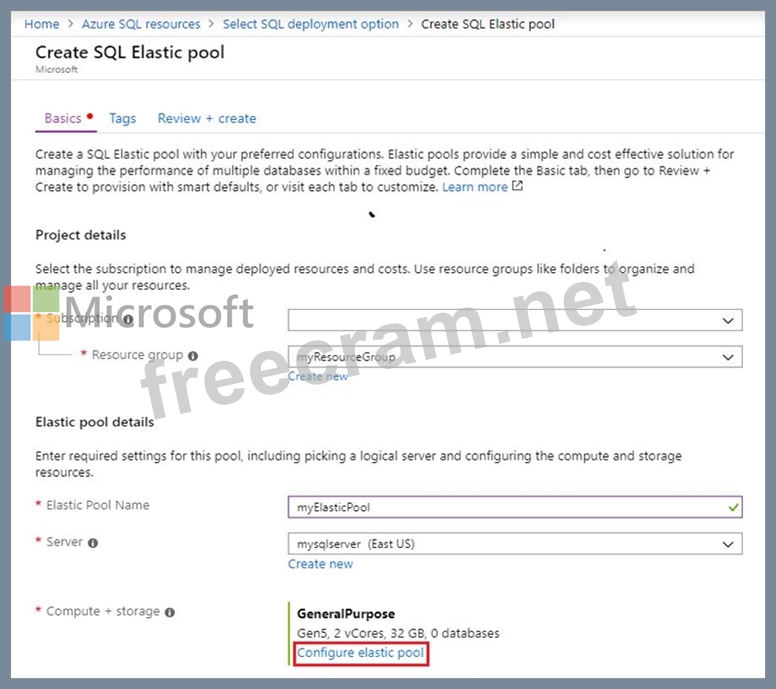The height and width of the screenshot is (689, 776).
Task: Click 'Gen5, 2 vCores, 32 GB, 0 databases' text
Action: [398, 633]
